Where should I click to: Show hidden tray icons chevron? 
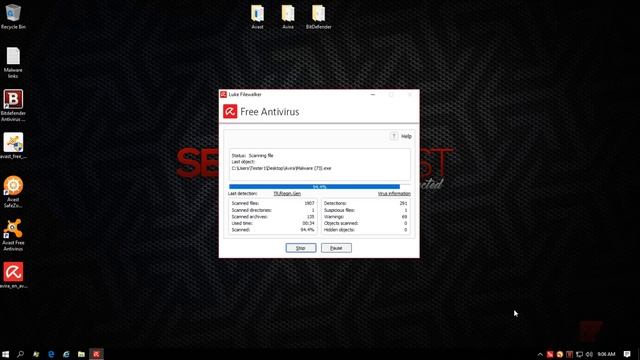[x=540, y=354]
